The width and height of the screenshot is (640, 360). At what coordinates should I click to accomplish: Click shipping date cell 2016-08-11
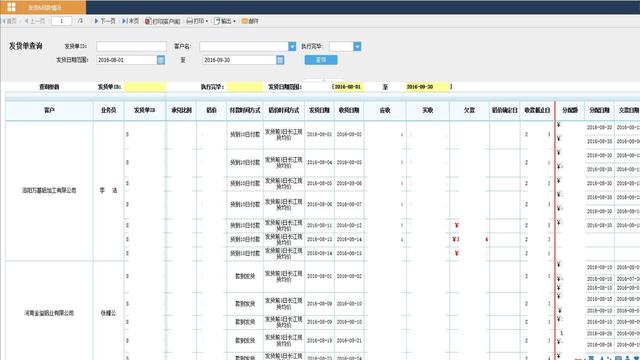pos(319,225)
